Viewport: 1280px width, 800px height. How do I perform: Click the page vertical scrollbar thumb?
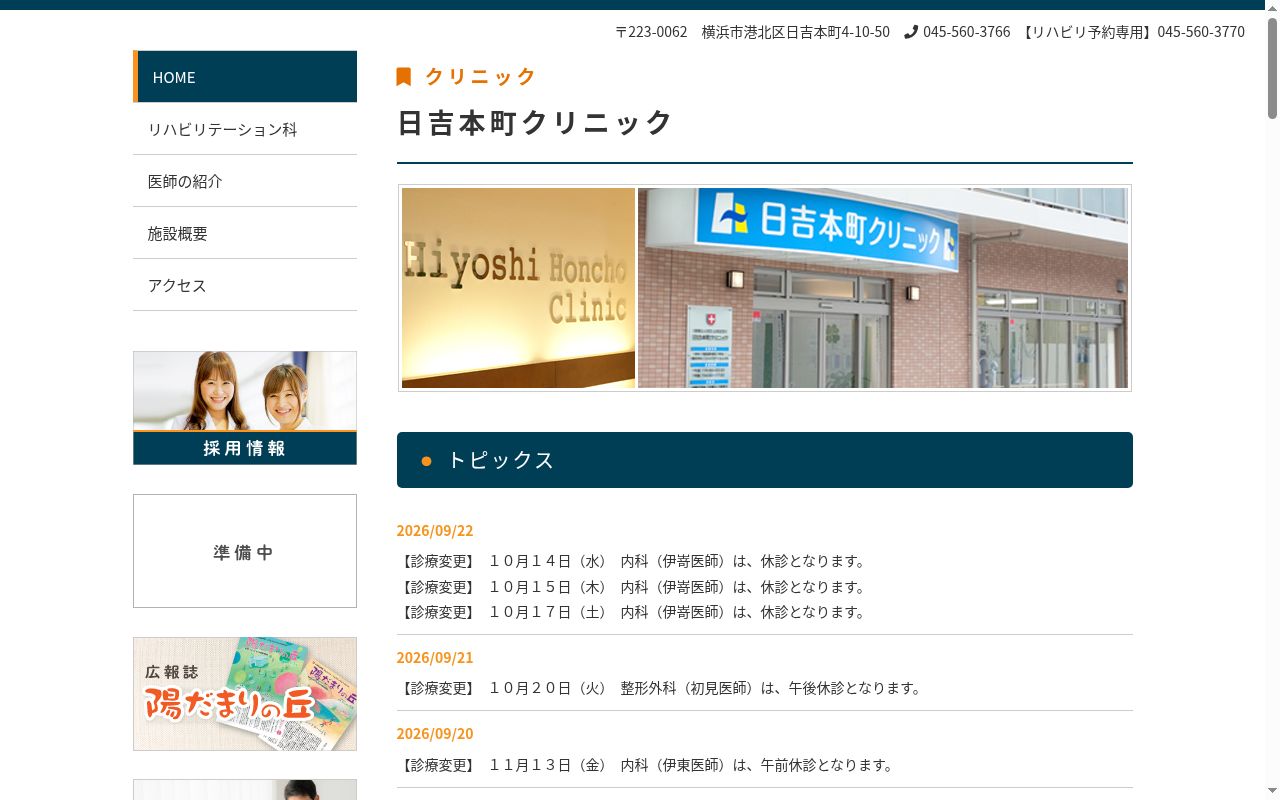coord(1273,68)
